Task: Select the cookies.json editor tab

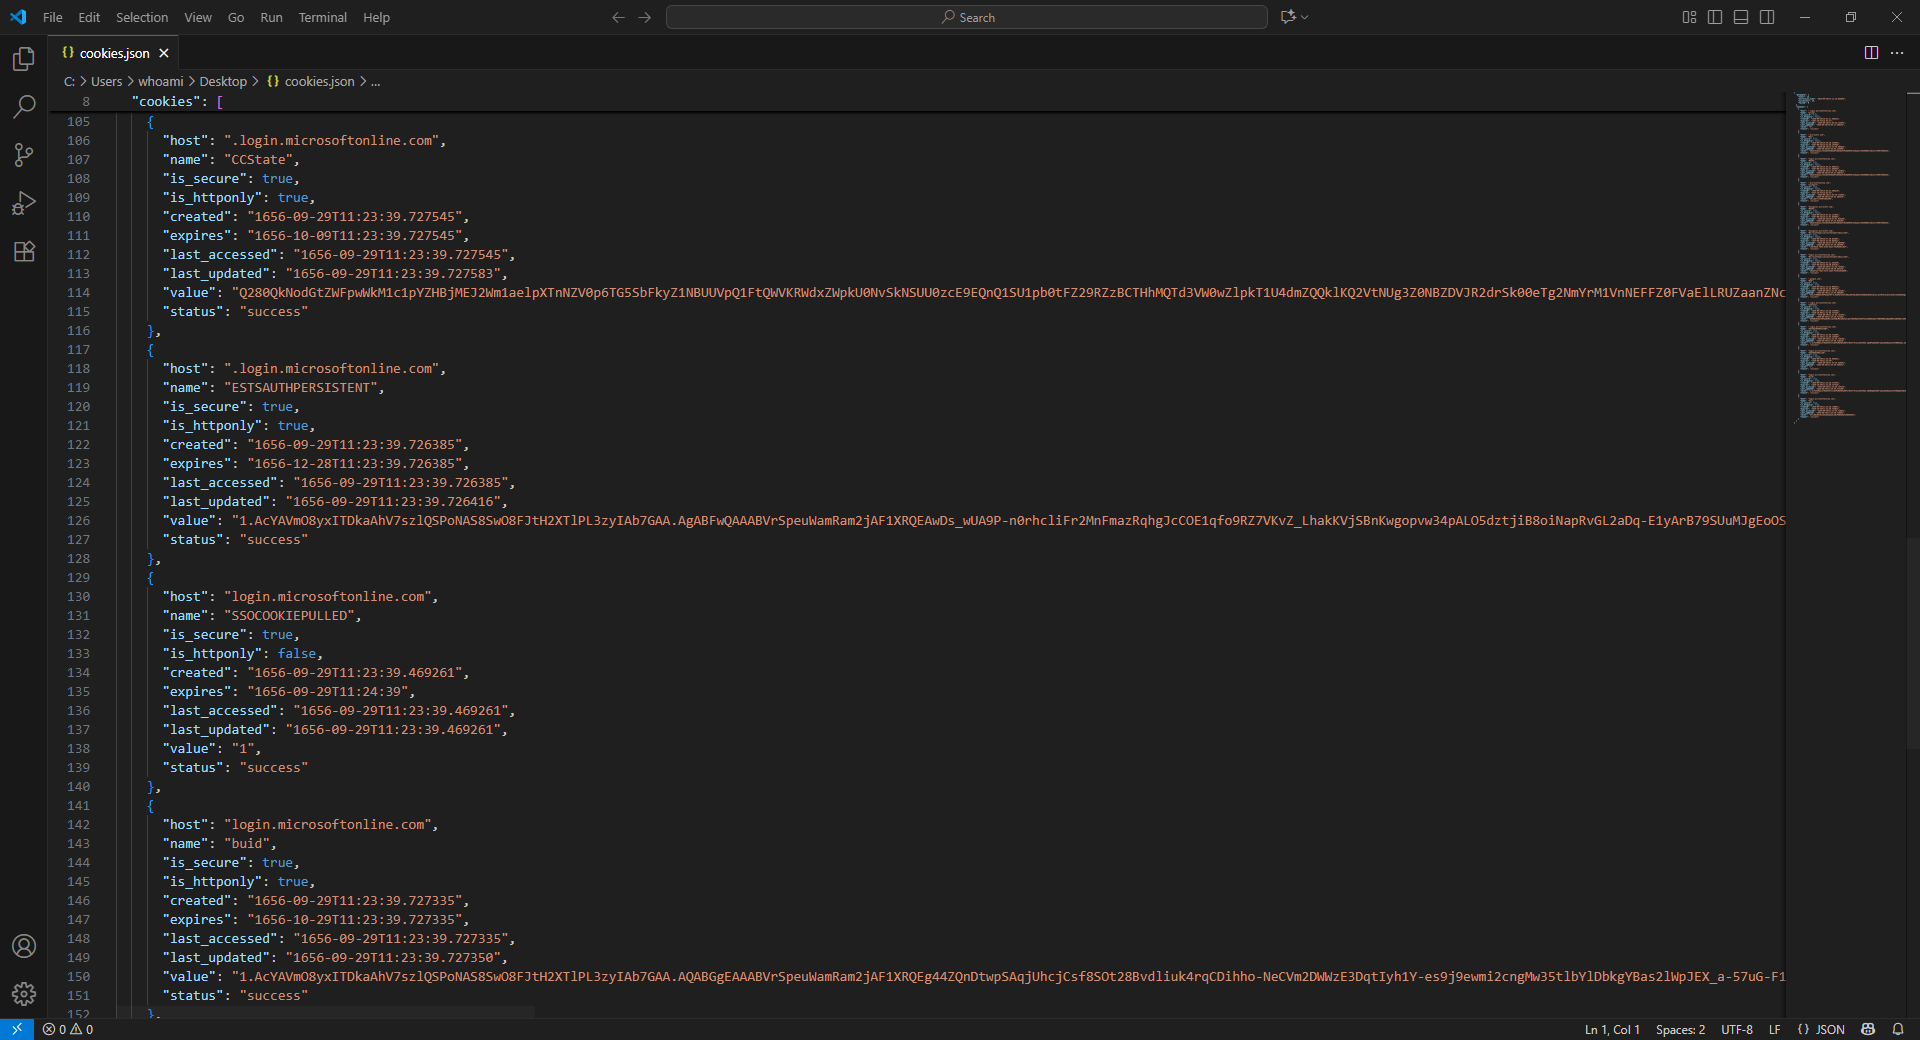Action: pyautogui.click(x=115, y=53)
